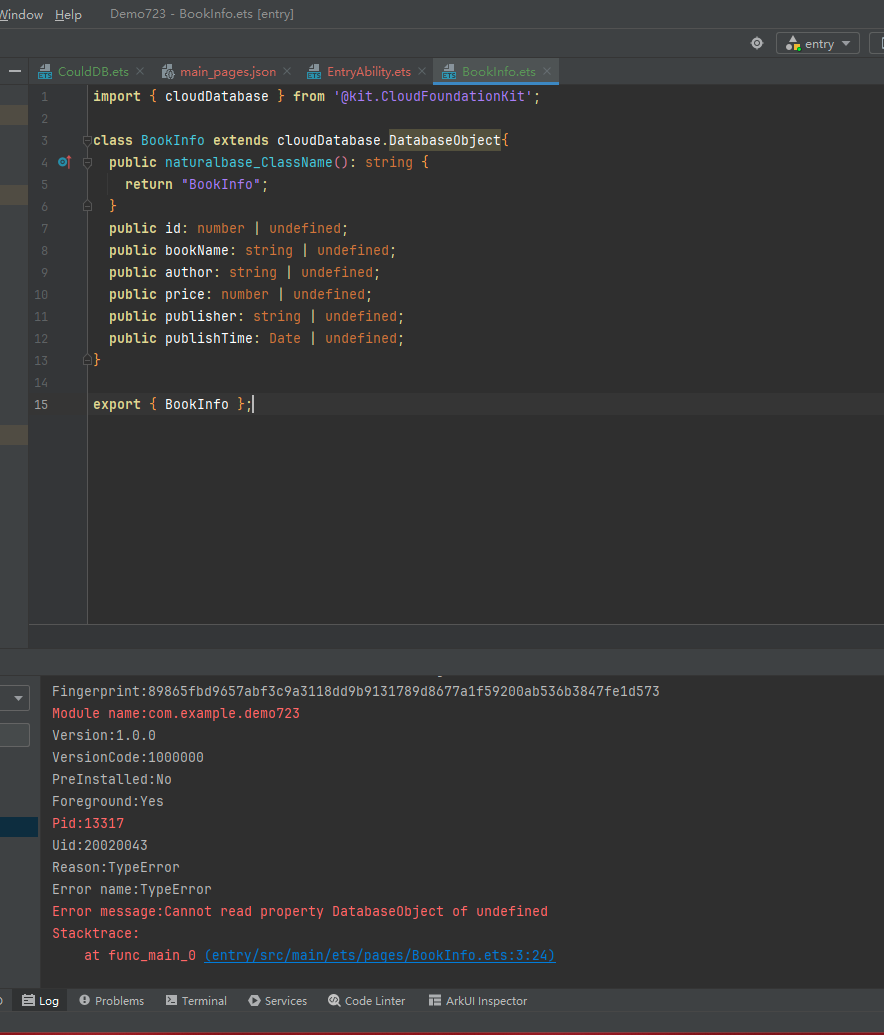Select the highlighted DatabaseObject text in line 3
Image resolution: width=884 pixels, height=1035 pixels.
[444, 140]
